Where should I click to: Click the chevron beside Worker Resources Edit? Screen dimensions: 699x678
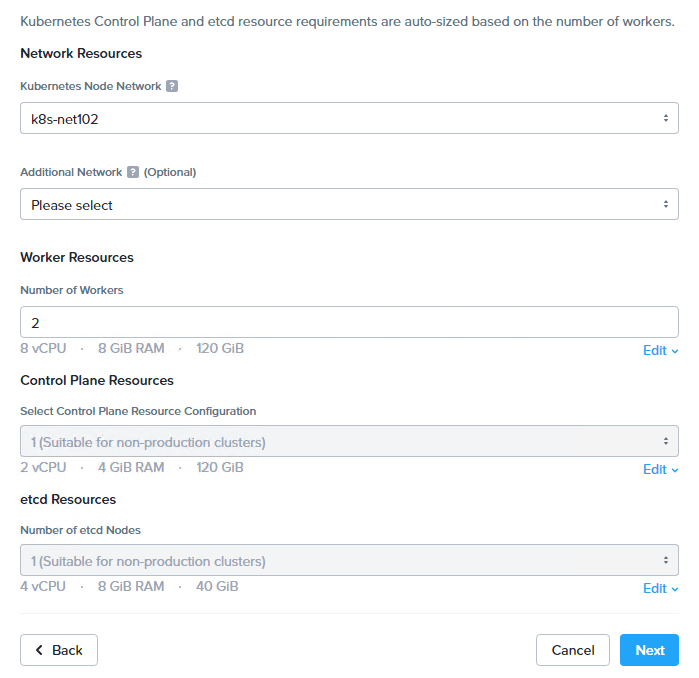675,351
